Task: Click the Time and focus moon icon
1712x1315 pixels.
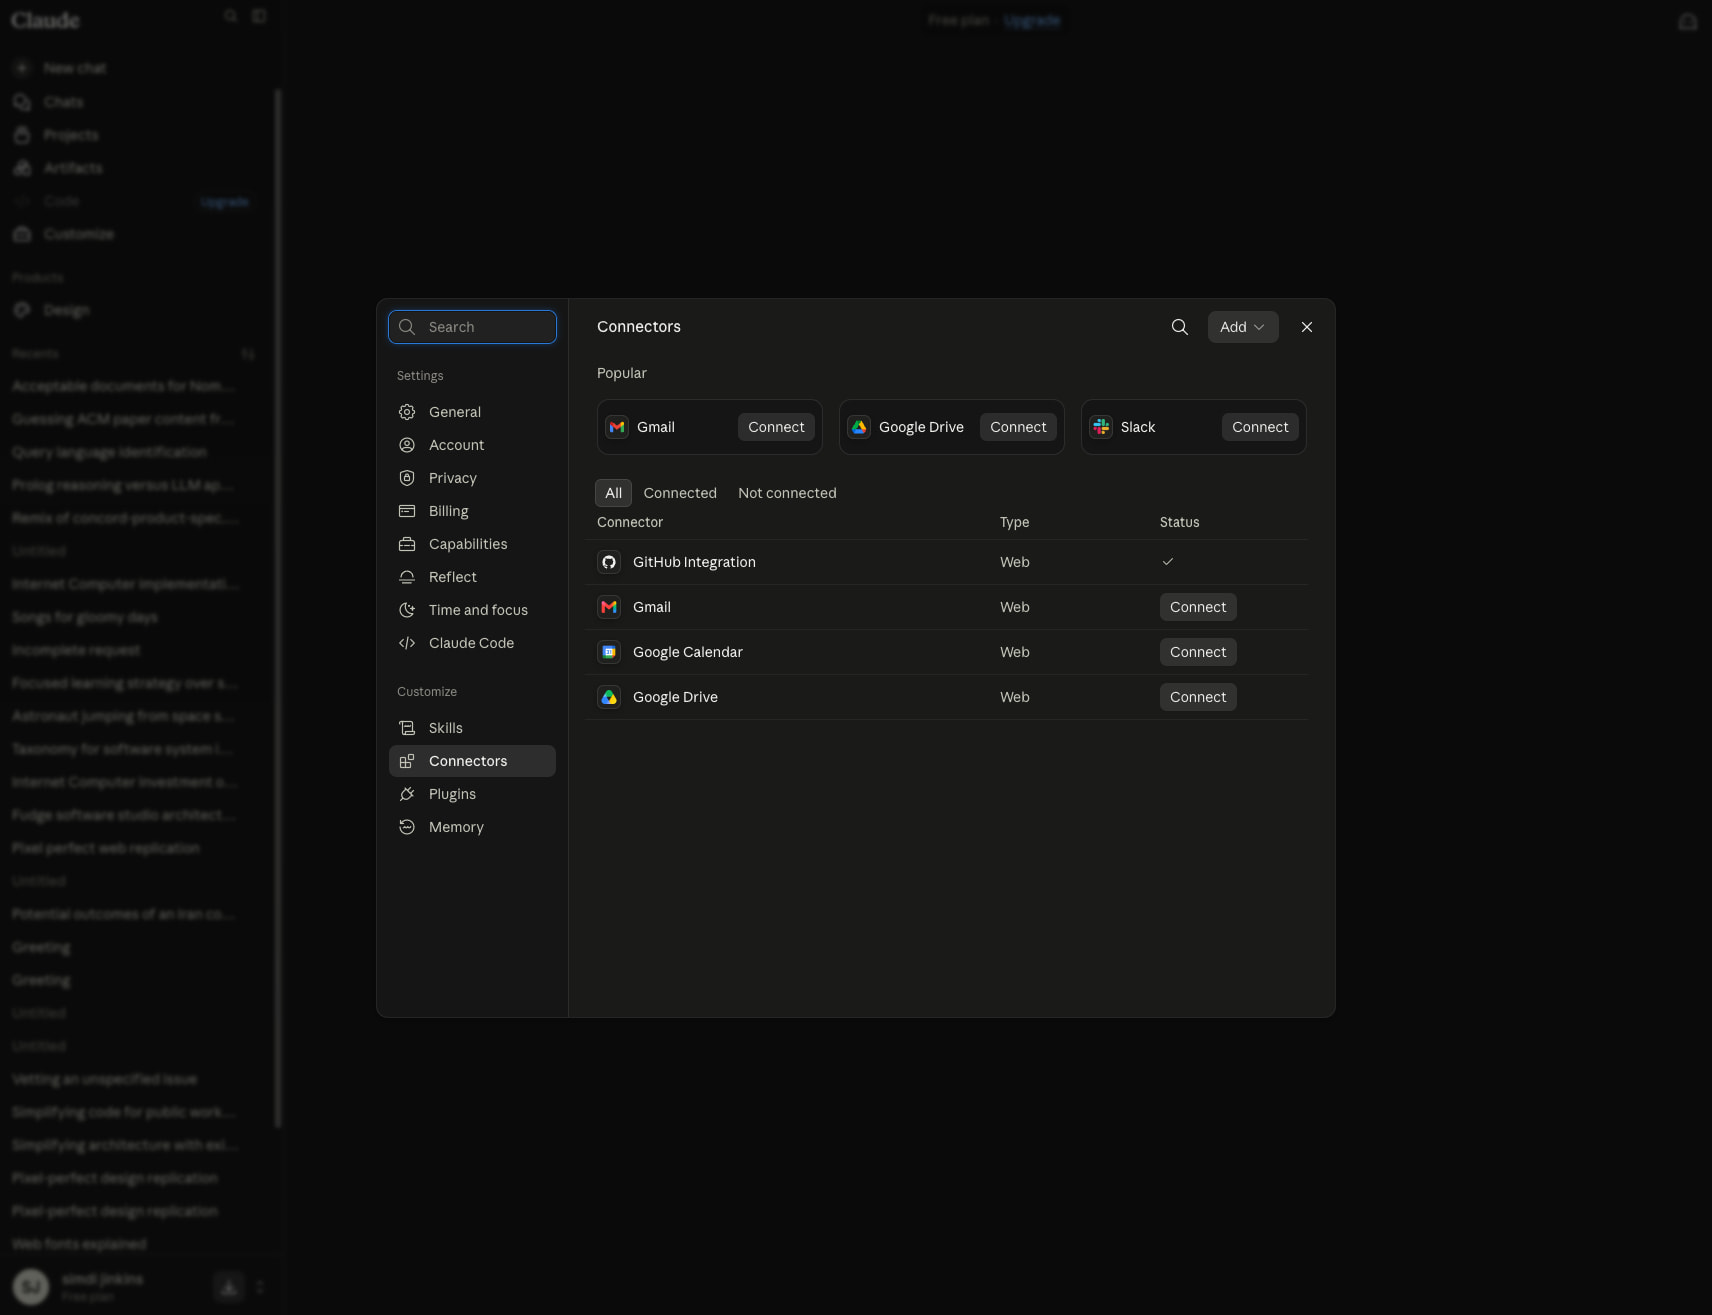Action: 407,610
